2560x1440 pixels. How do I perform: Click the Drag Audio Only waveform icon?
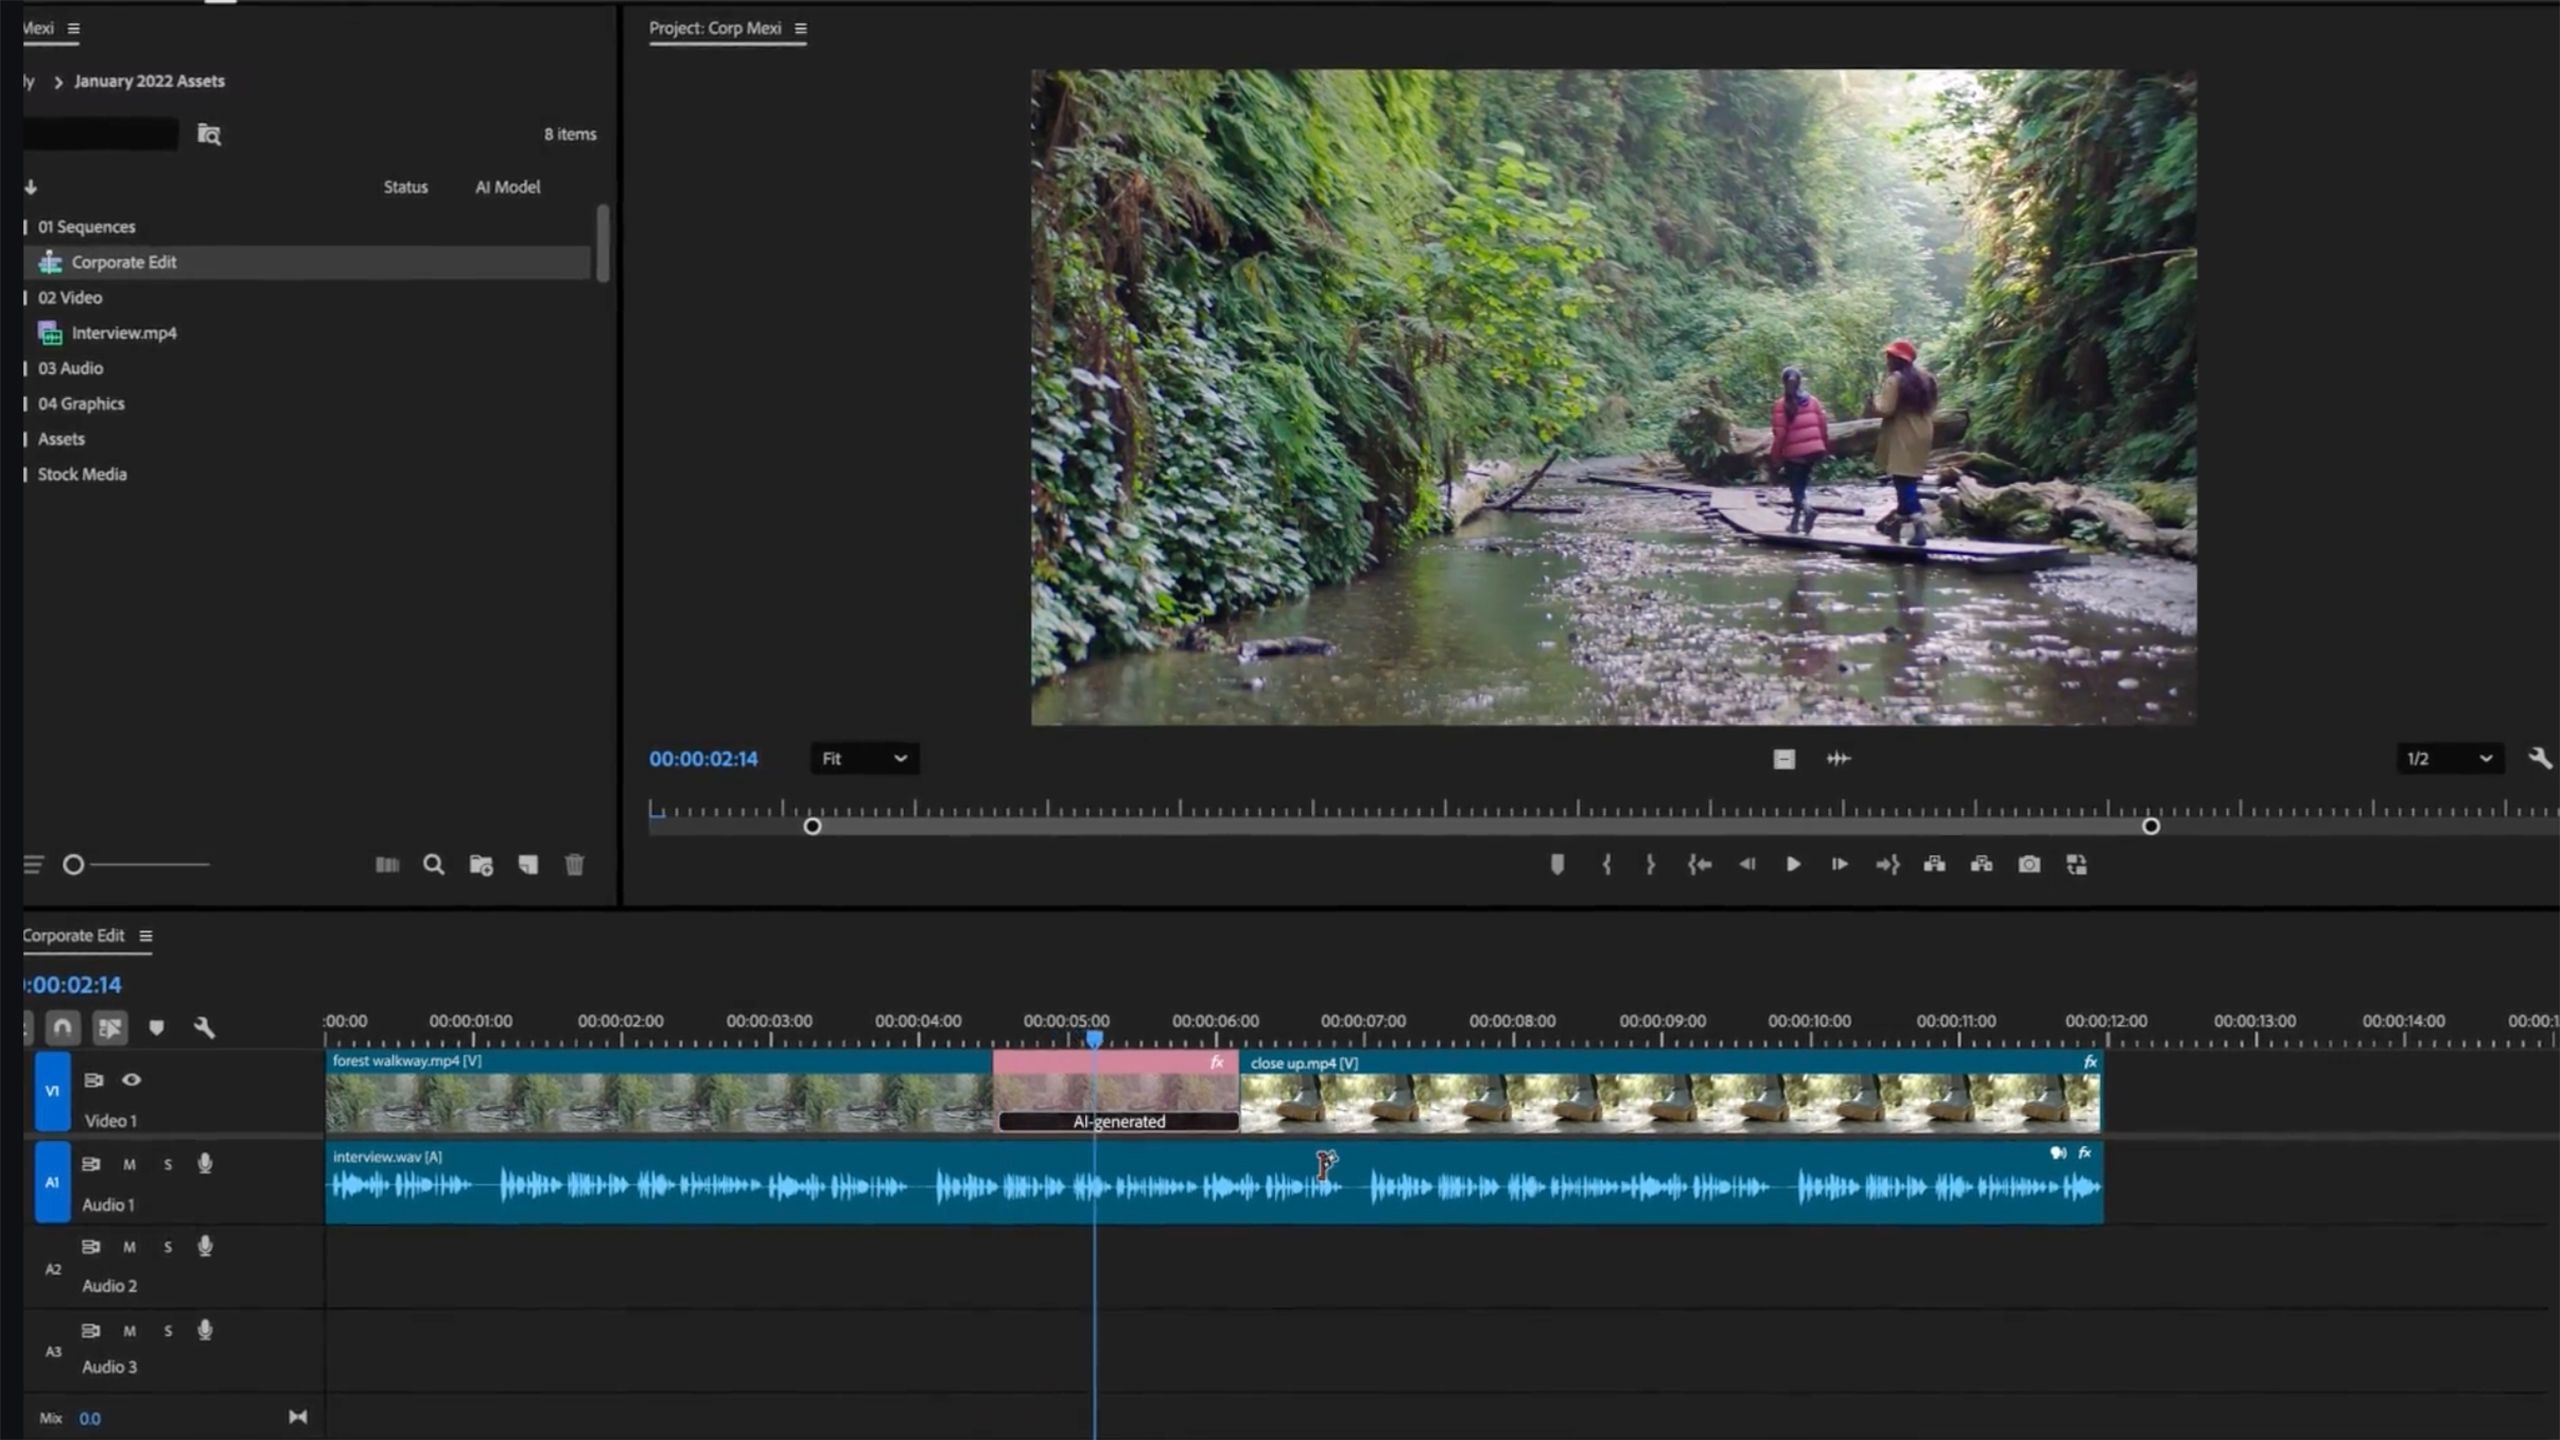[1838, 759]
